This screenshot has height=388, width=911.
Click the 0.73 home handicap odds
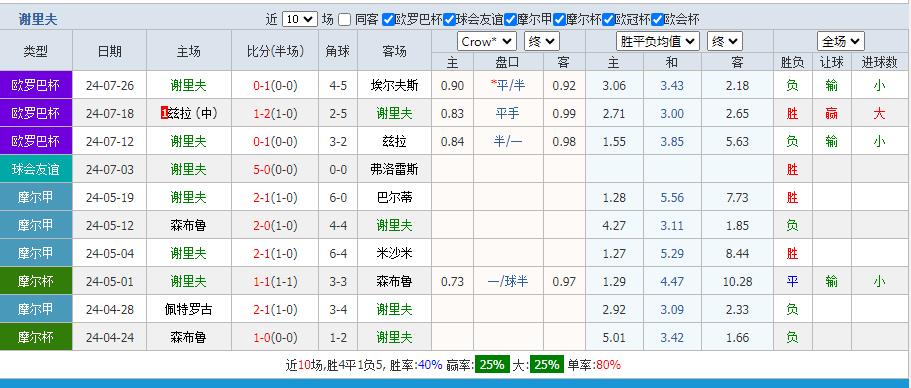pyautogui.click(x=453, y=282)
